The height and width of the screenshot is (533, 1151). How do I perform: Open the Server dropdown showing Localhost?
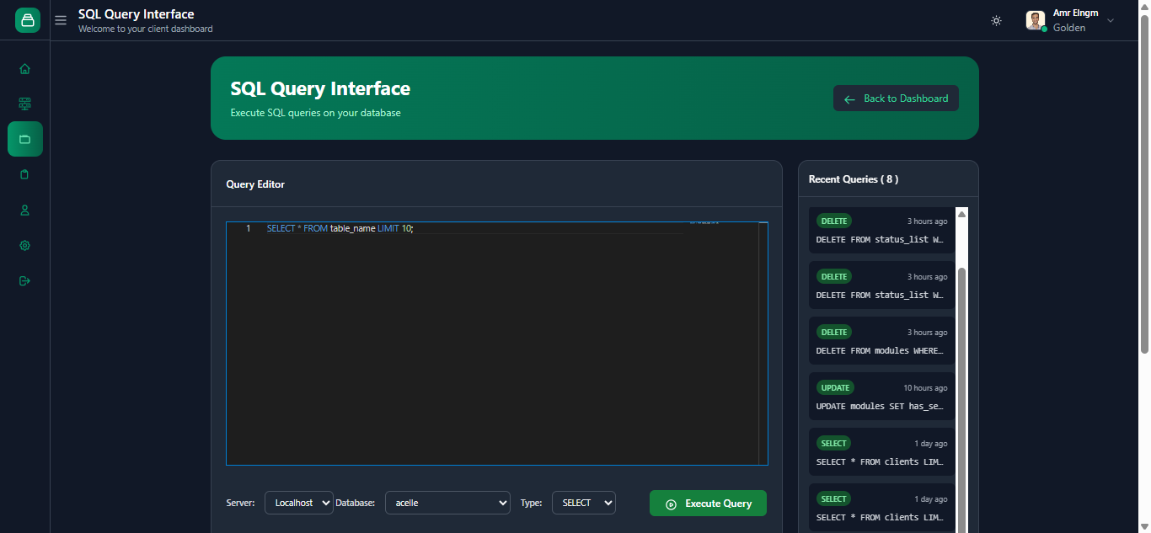coord(298,503)
